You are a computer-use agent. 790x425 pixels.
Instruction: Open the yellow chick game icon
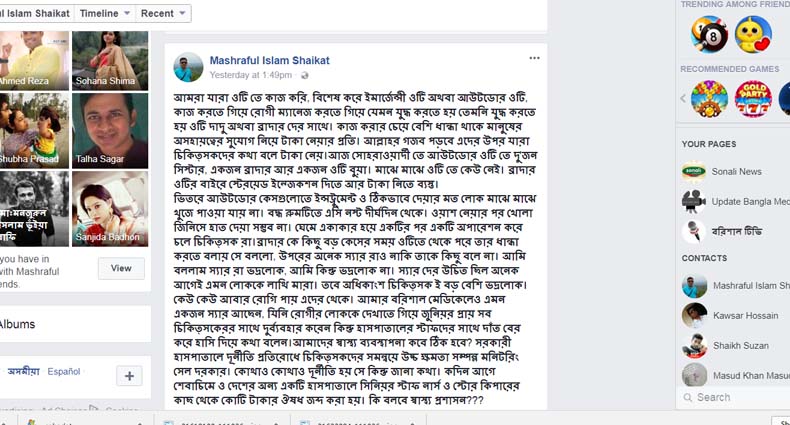click(752, 34)
